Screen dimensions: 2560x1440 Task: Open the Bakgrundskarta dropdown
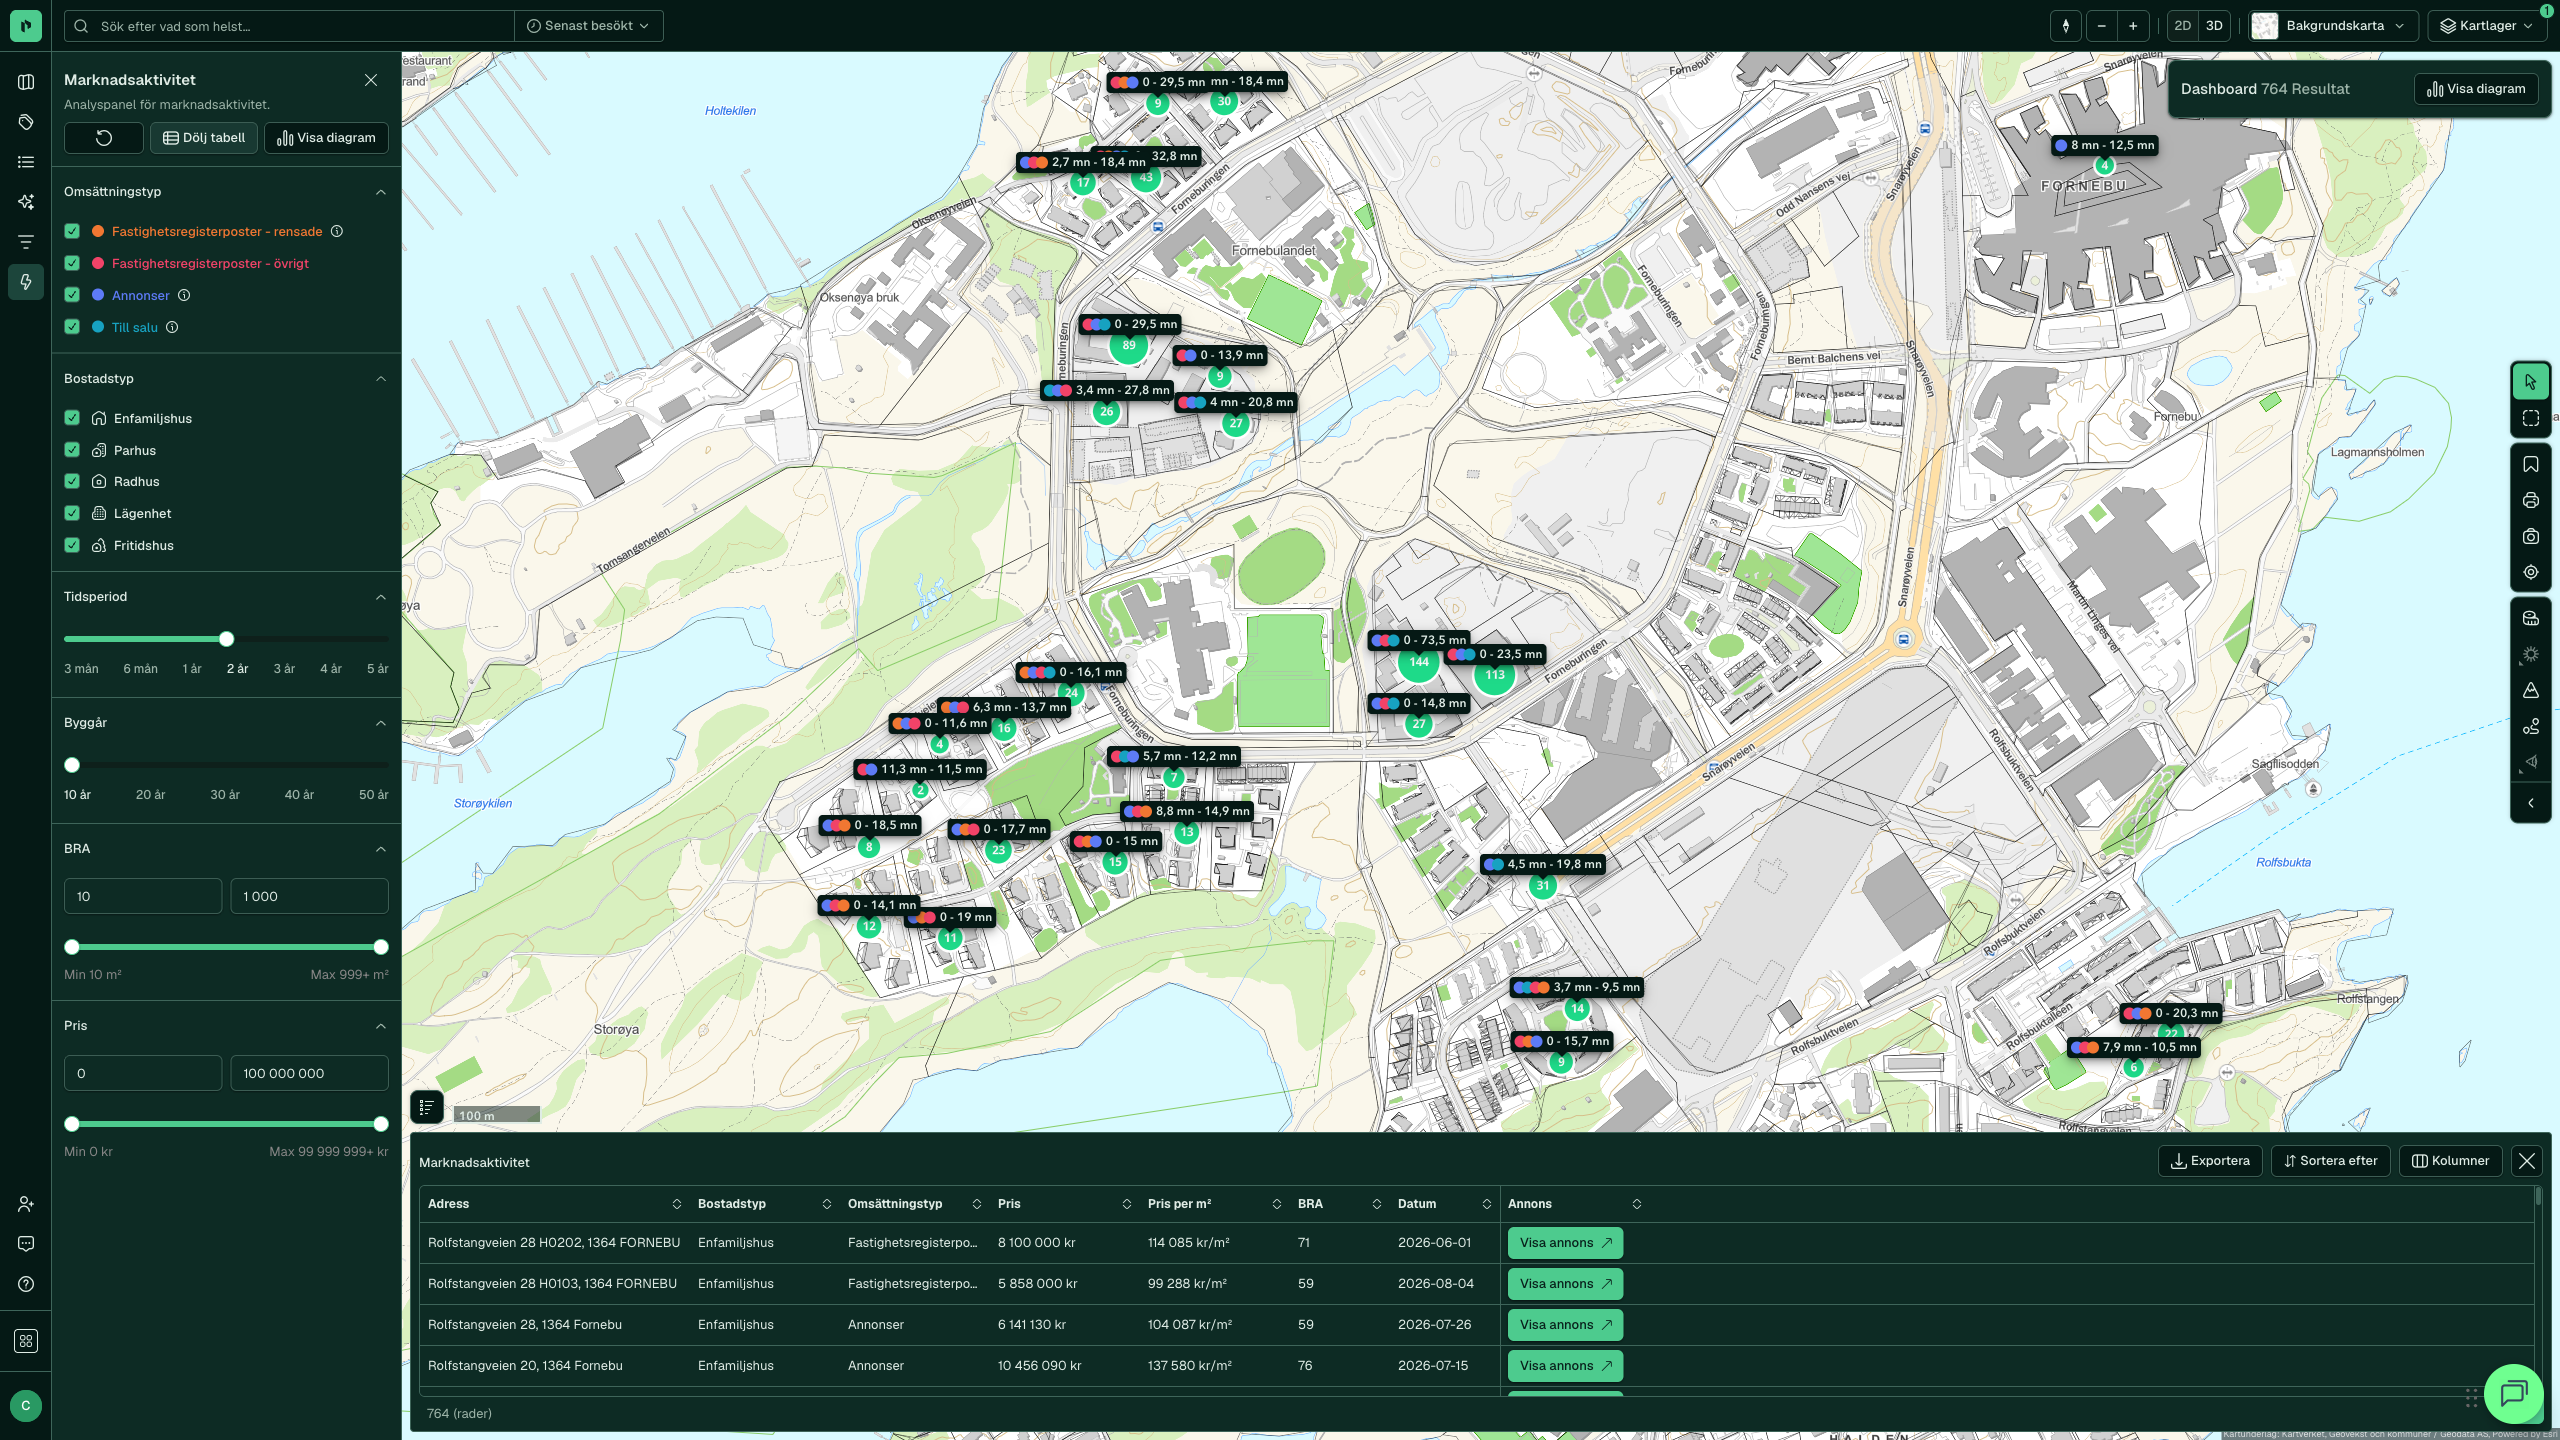[2333, 26]
